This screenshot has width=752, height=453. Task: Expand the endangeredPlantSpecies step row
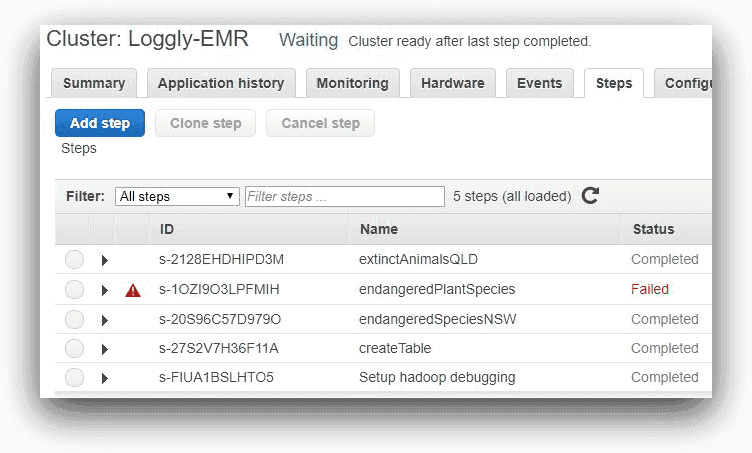pyautogui.click(x=105, y=290)
